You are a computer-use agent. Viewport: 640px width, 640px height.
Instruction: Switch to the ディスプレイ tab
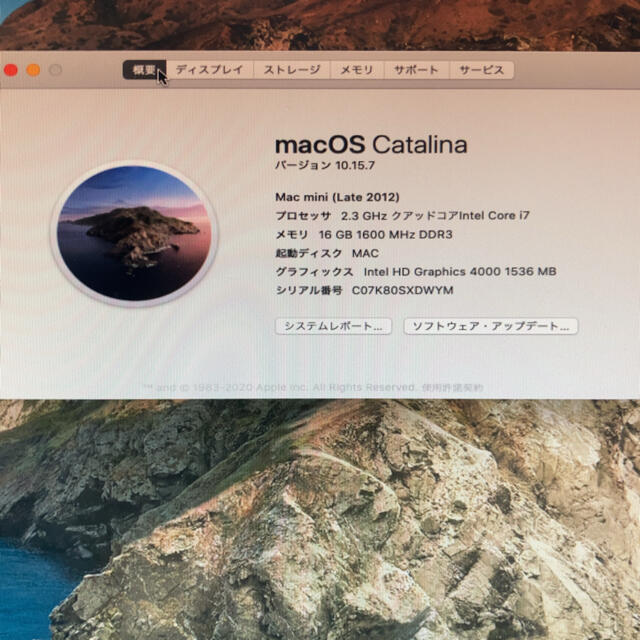point(209,70)
